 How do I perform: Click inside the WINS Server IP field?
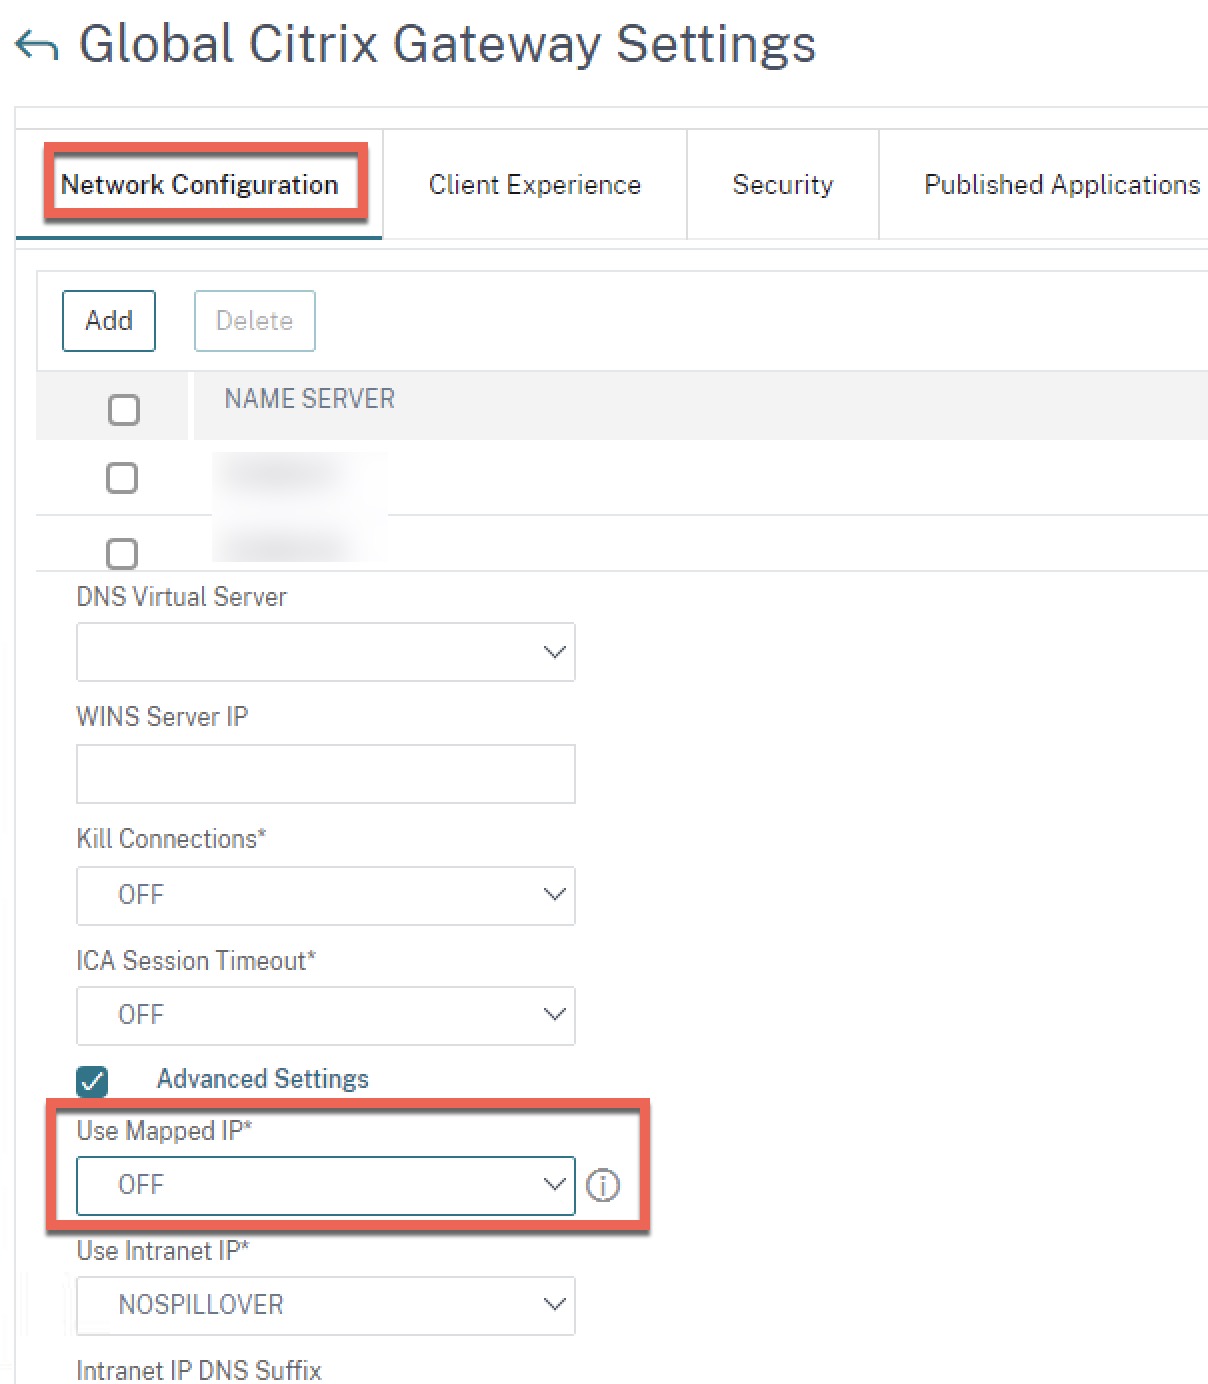325,773
